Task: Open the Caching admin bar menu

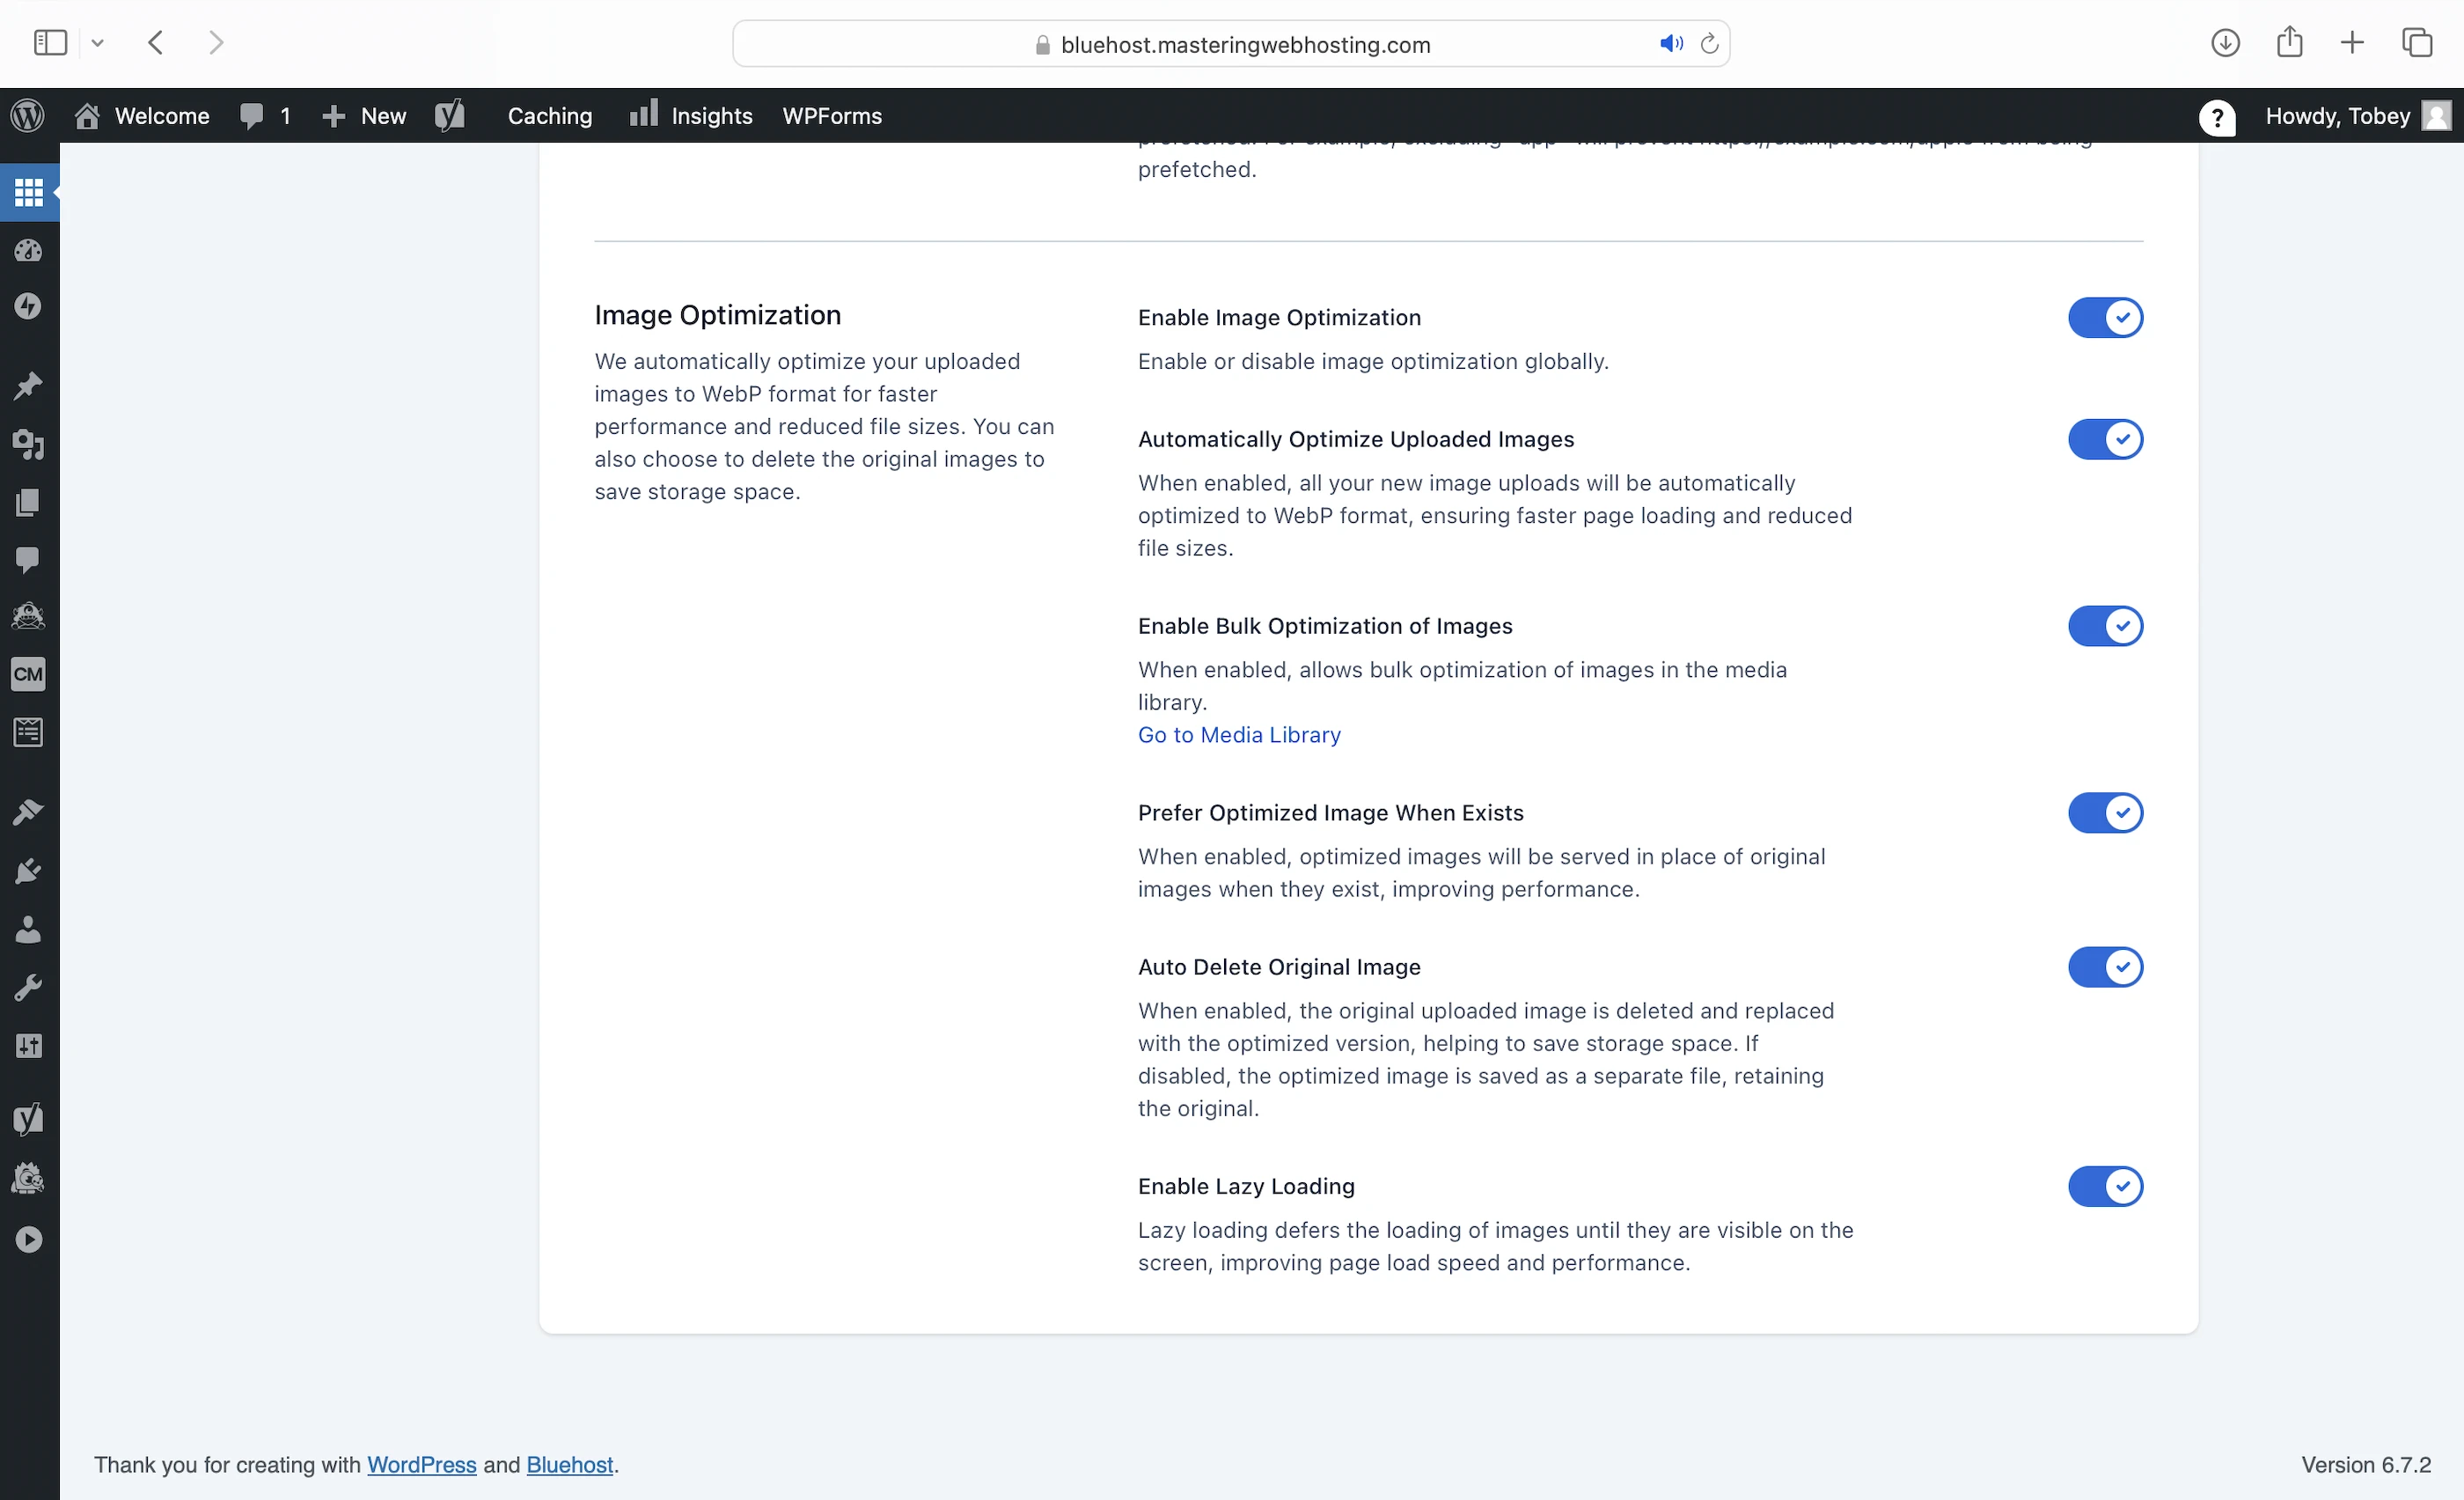Action: point(549,116)
